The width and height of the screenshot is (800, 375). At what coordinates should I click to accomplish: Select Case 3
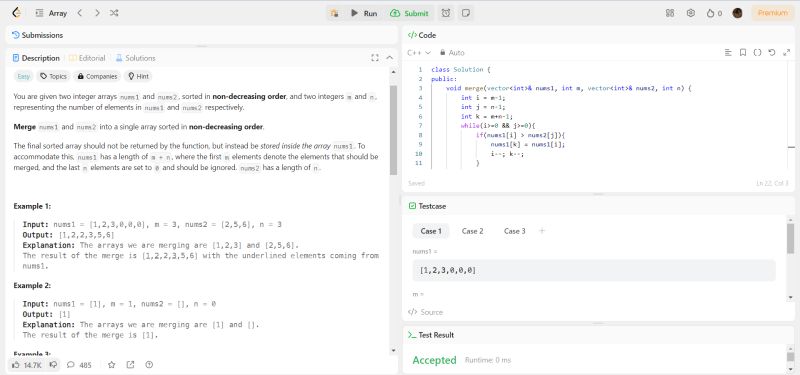(x=514, y=231)
